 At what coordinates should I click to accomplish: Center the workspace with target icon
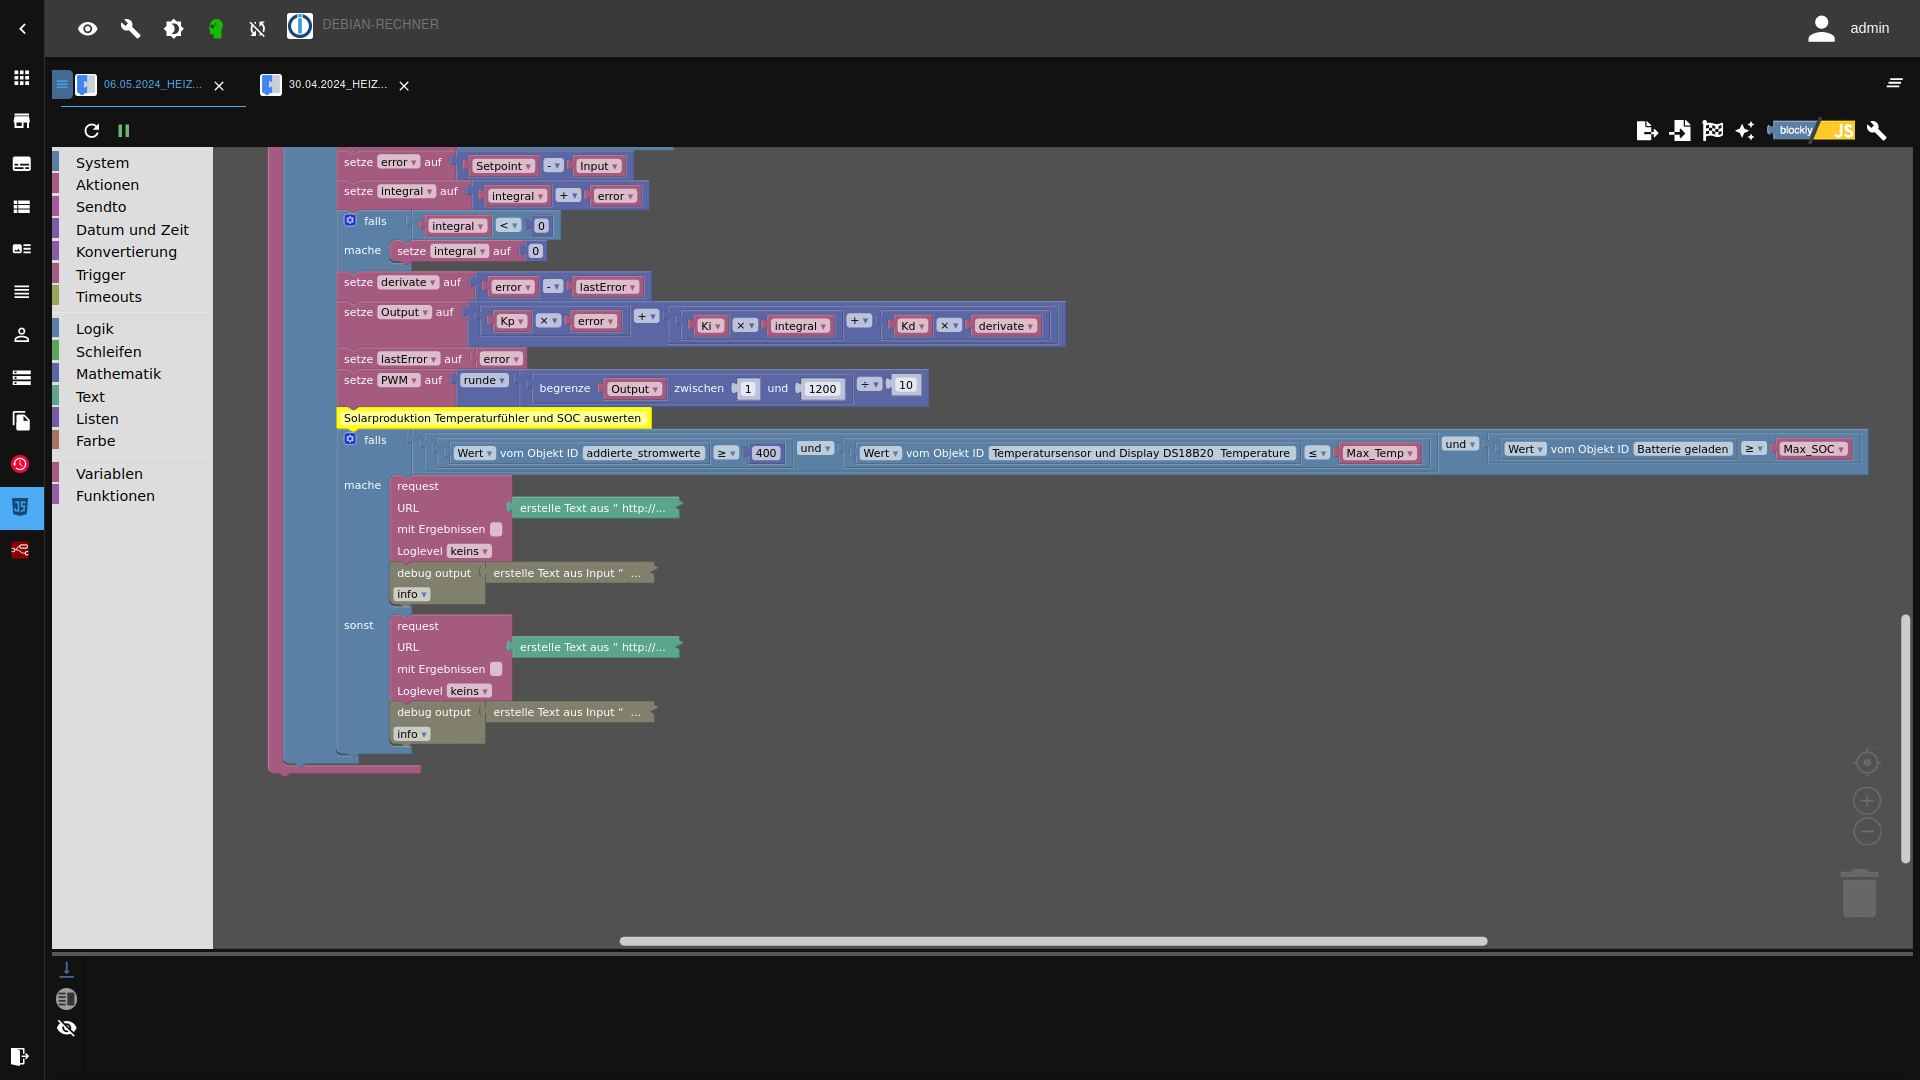pyautogui.click(x=1867, y=763)
